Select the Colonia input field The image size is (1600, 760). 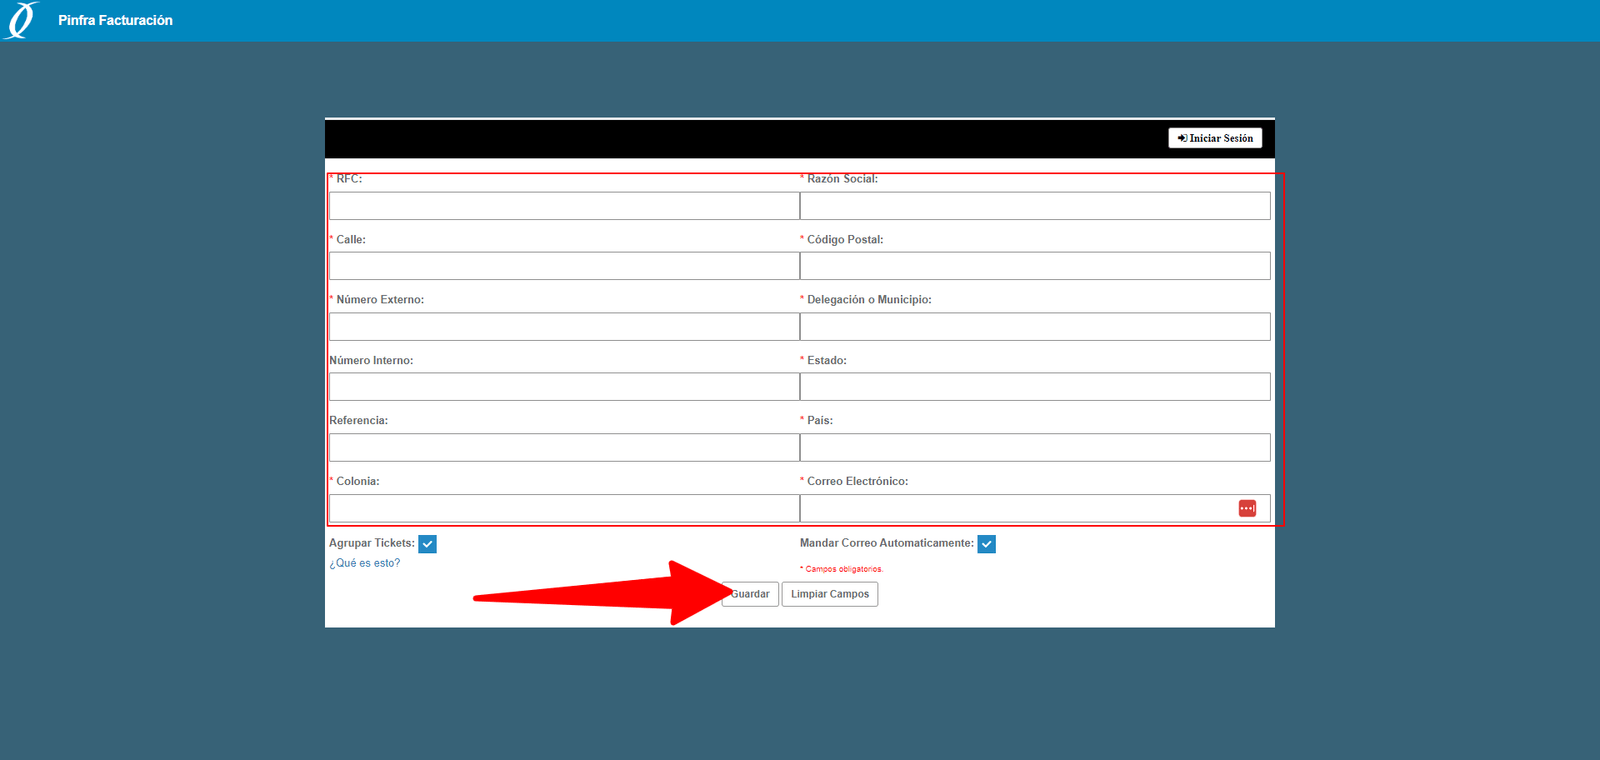pos(564,508)
